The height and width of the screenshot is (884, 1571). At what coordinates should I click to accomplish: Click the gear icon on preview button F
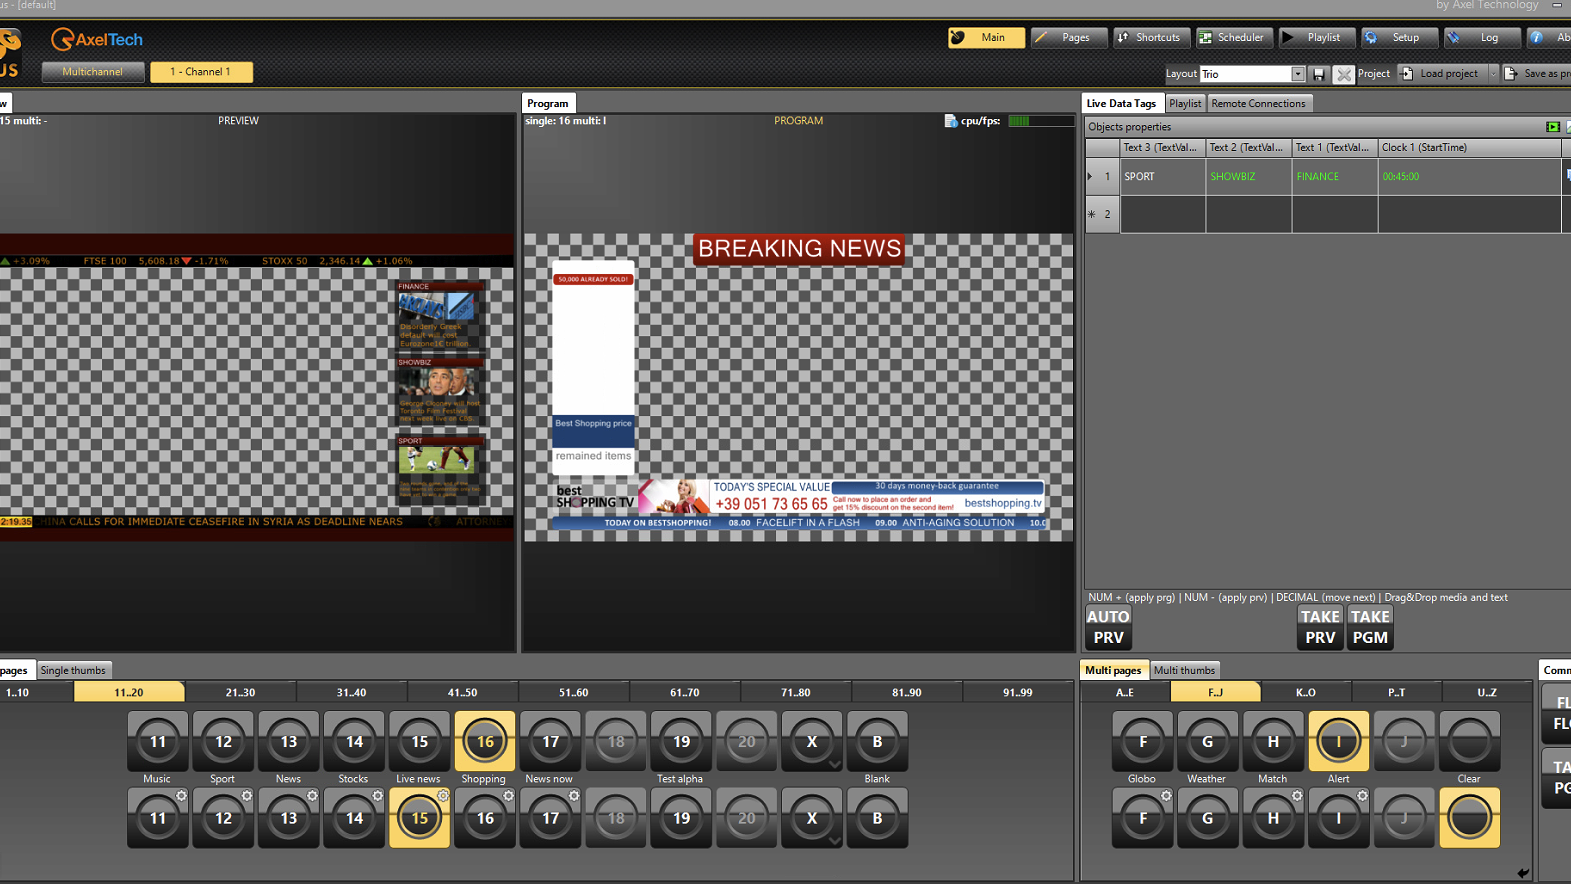(1166, 796)
